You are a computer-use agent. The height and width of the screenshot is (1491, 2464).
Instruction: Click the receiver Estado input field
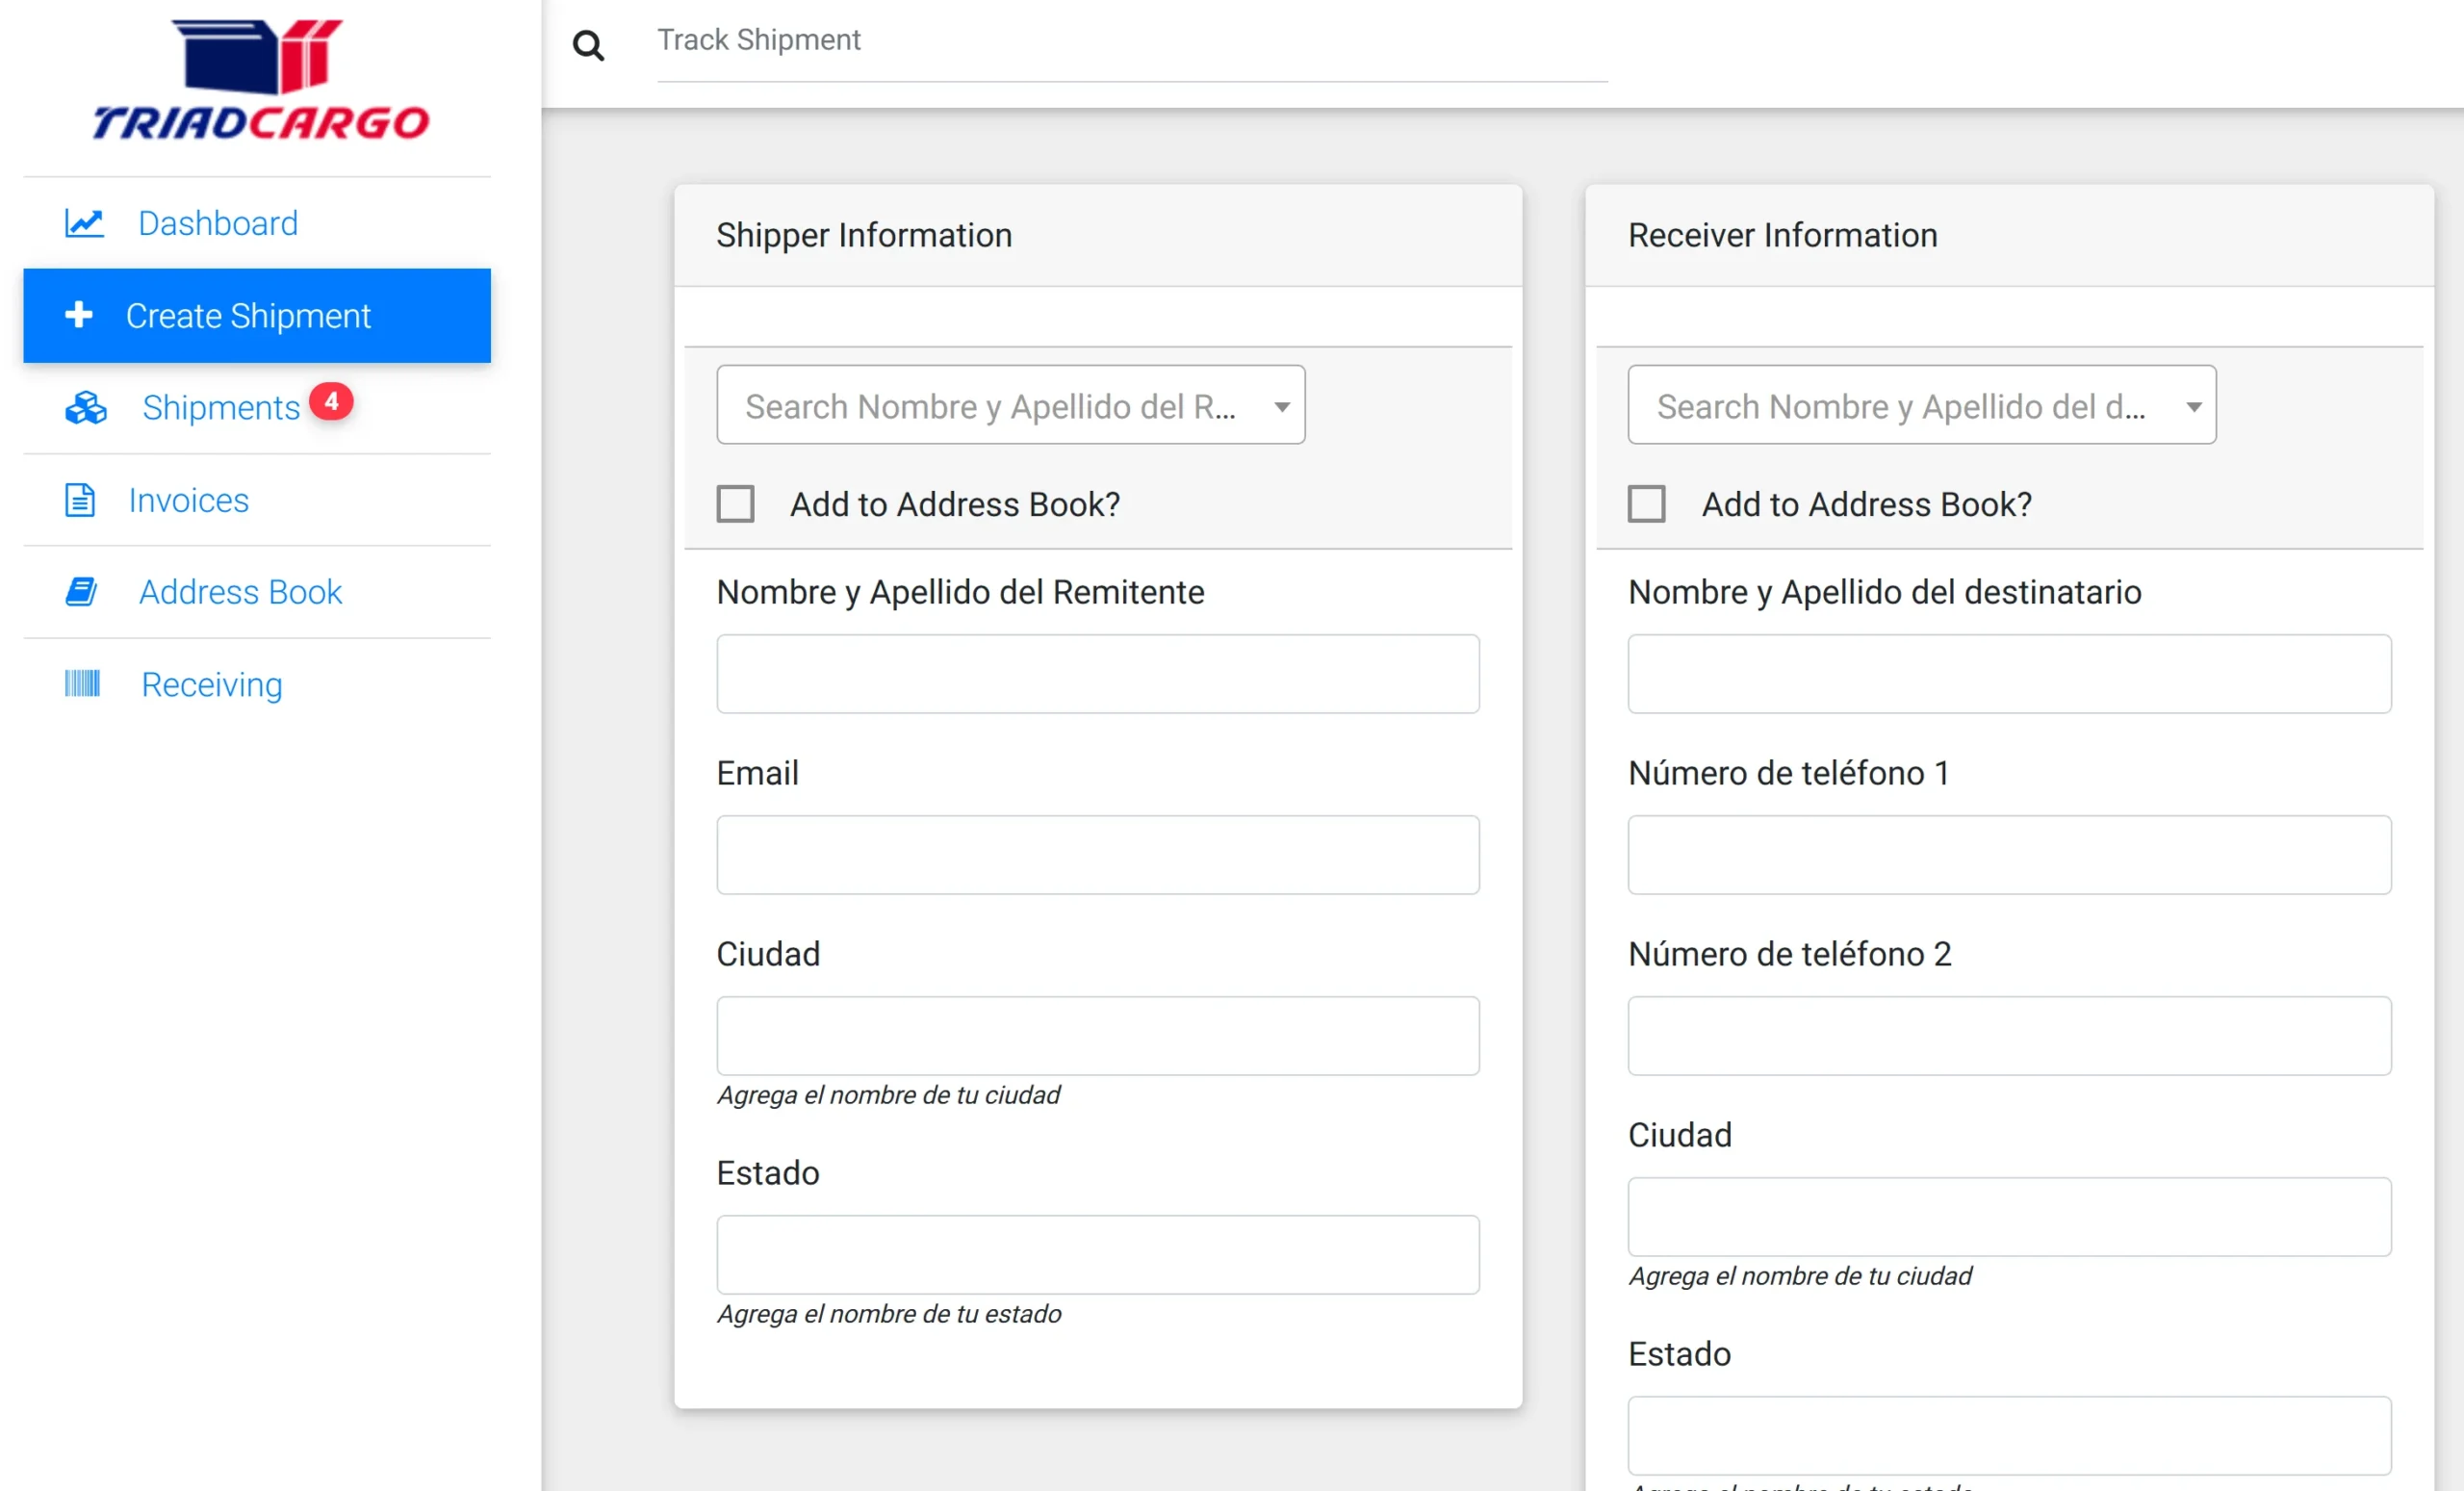click(2009, 1436)
